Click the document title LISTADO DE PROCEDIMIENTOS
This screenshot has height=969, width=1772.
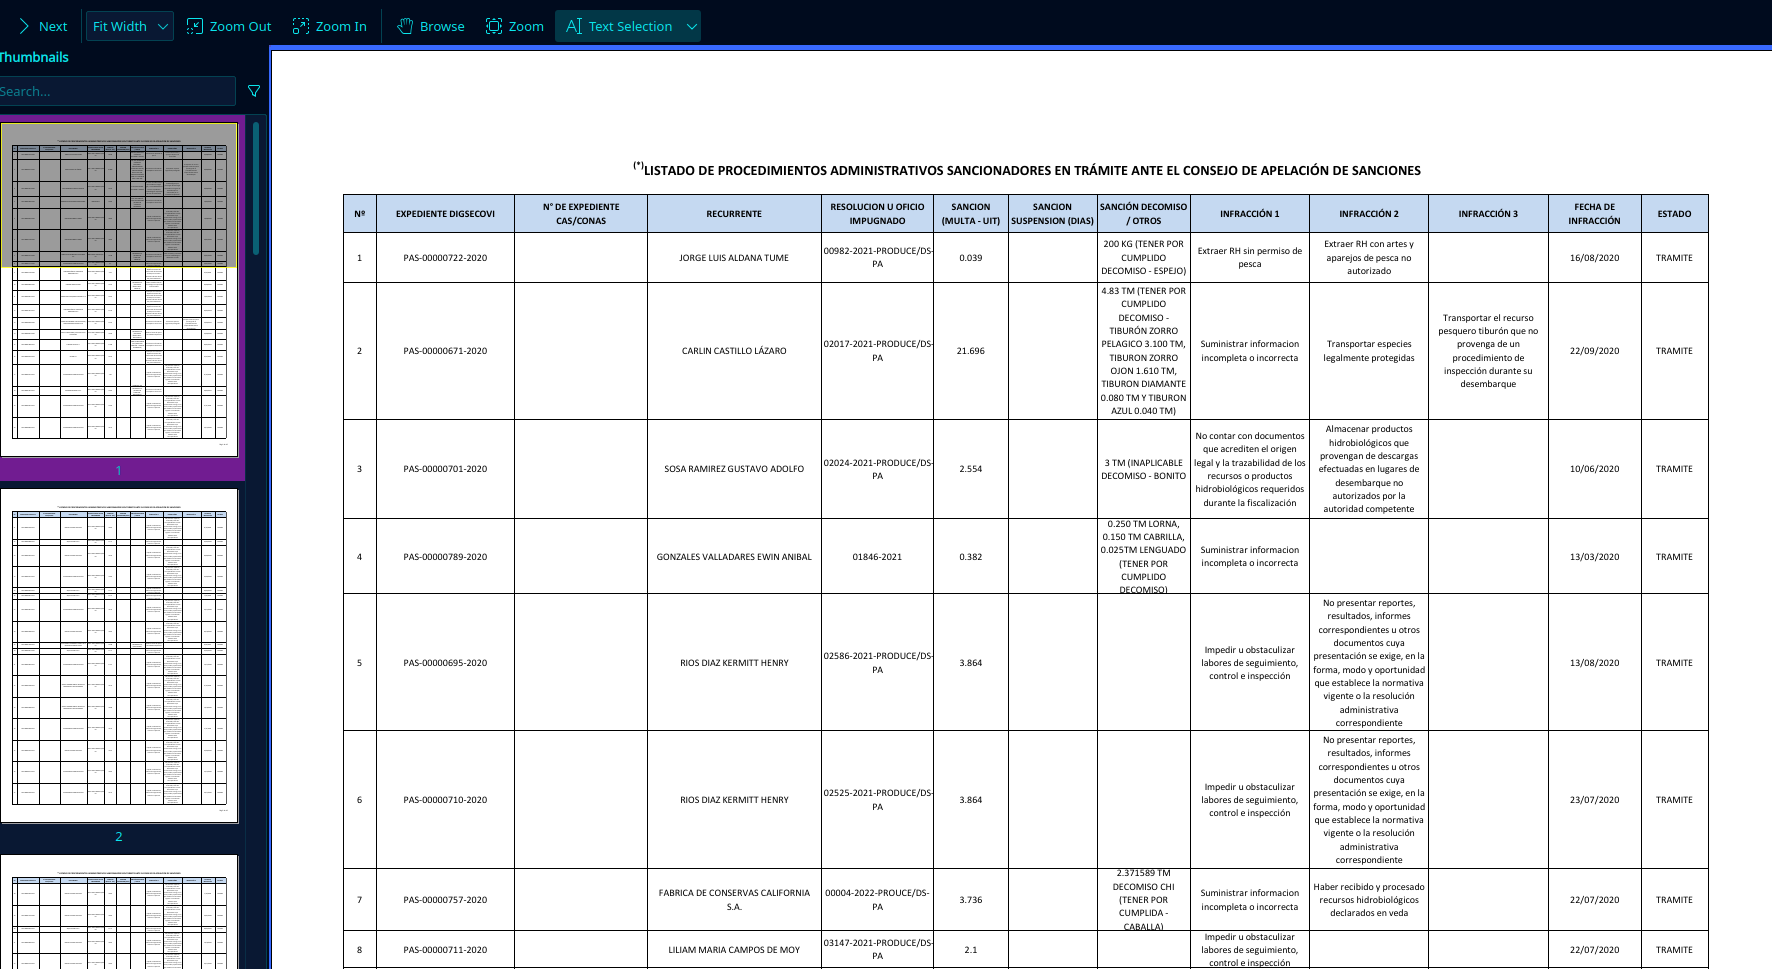[1030, 170]
